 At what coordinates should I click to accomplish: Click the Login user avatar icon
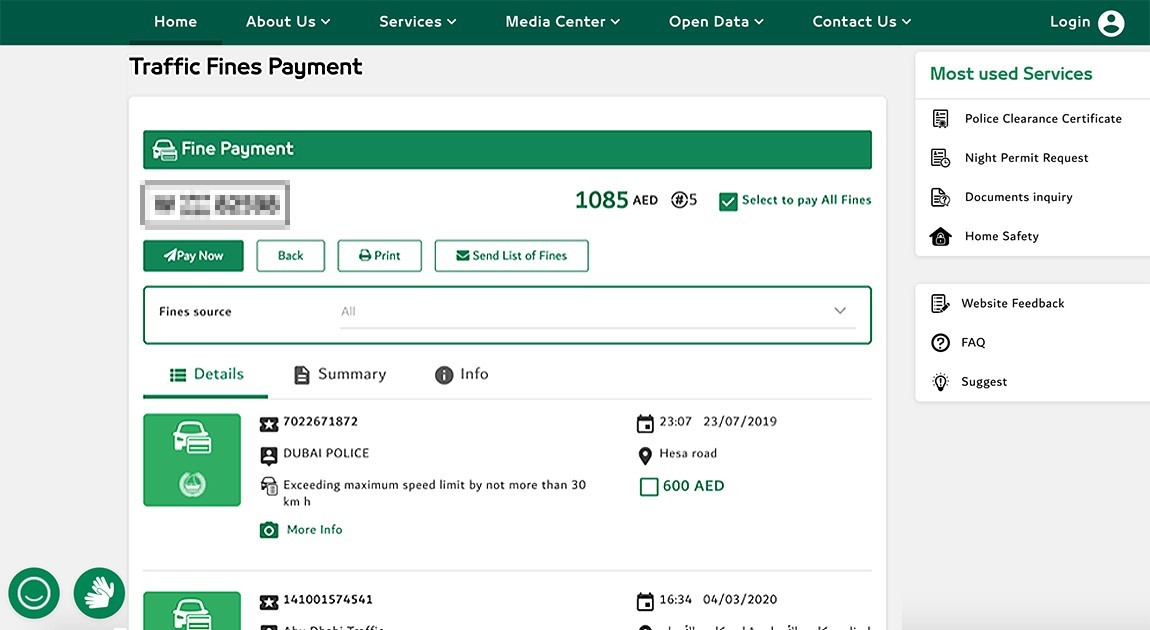click(1111, 23)
